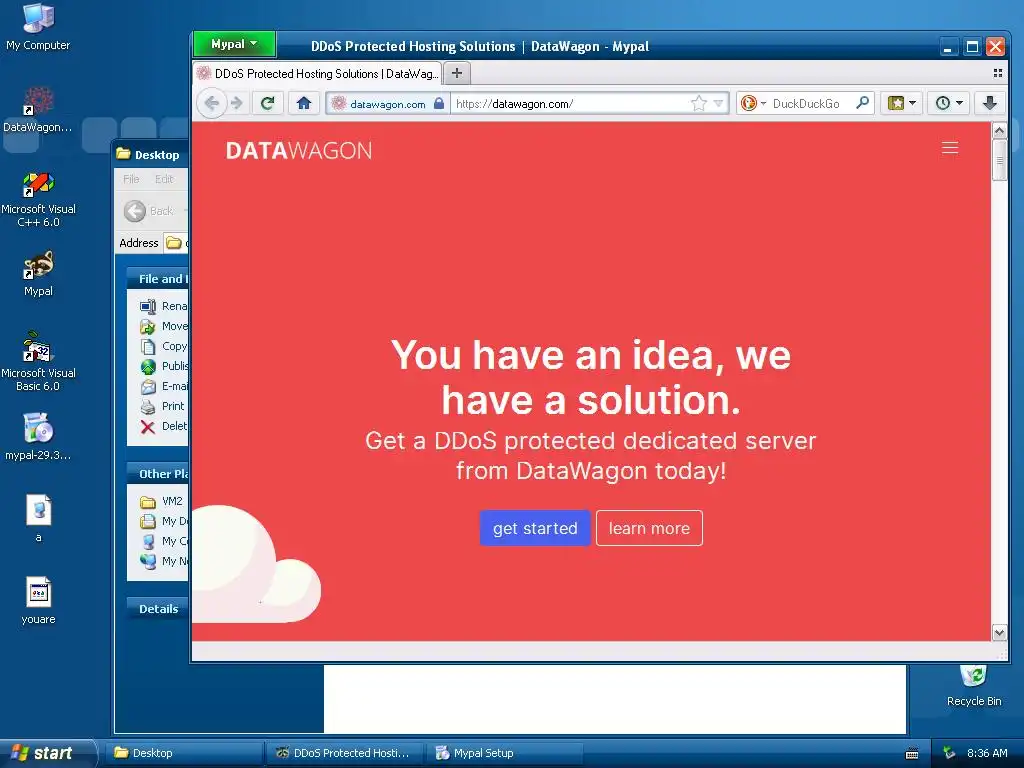Select the DDoS Protected Hosting Solutions tab
The height and width of the screenshot is (768, 1024).
pos(318,73)
